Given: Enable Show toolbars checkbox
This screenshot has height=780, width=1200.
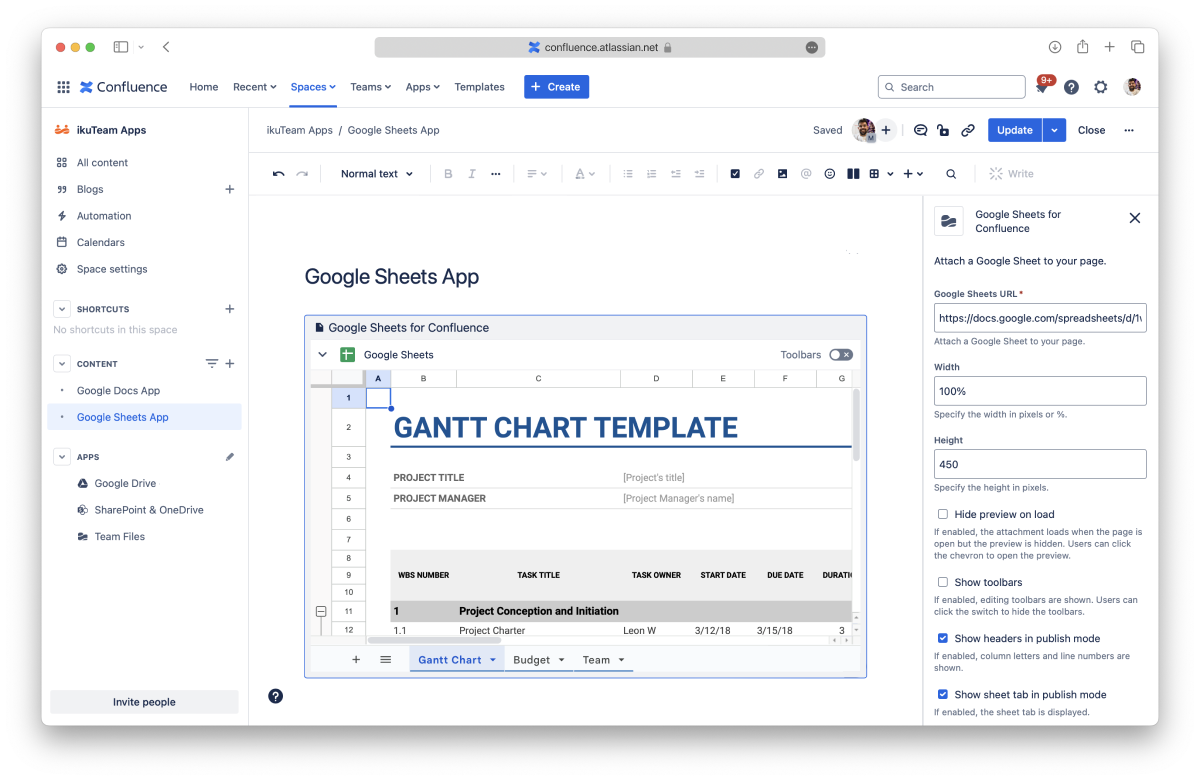Looking at the screenshot, I should 943,582.
